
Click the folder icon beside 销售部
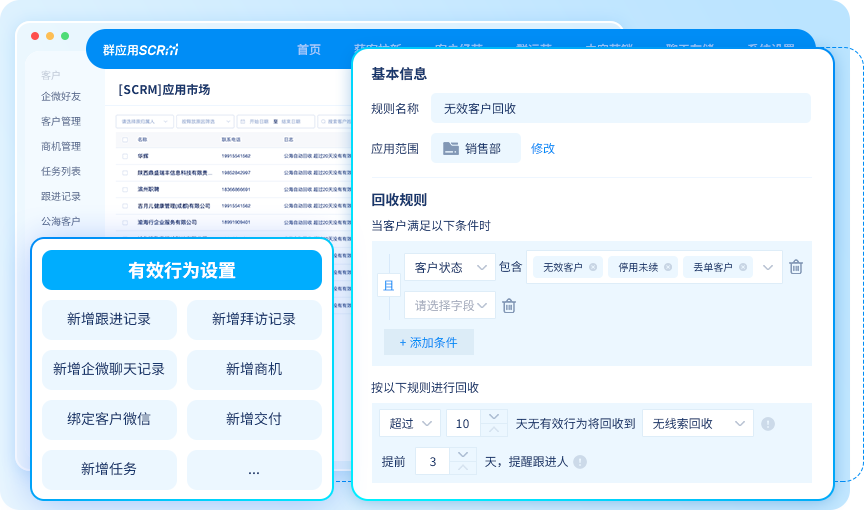(x=451, y=148)
